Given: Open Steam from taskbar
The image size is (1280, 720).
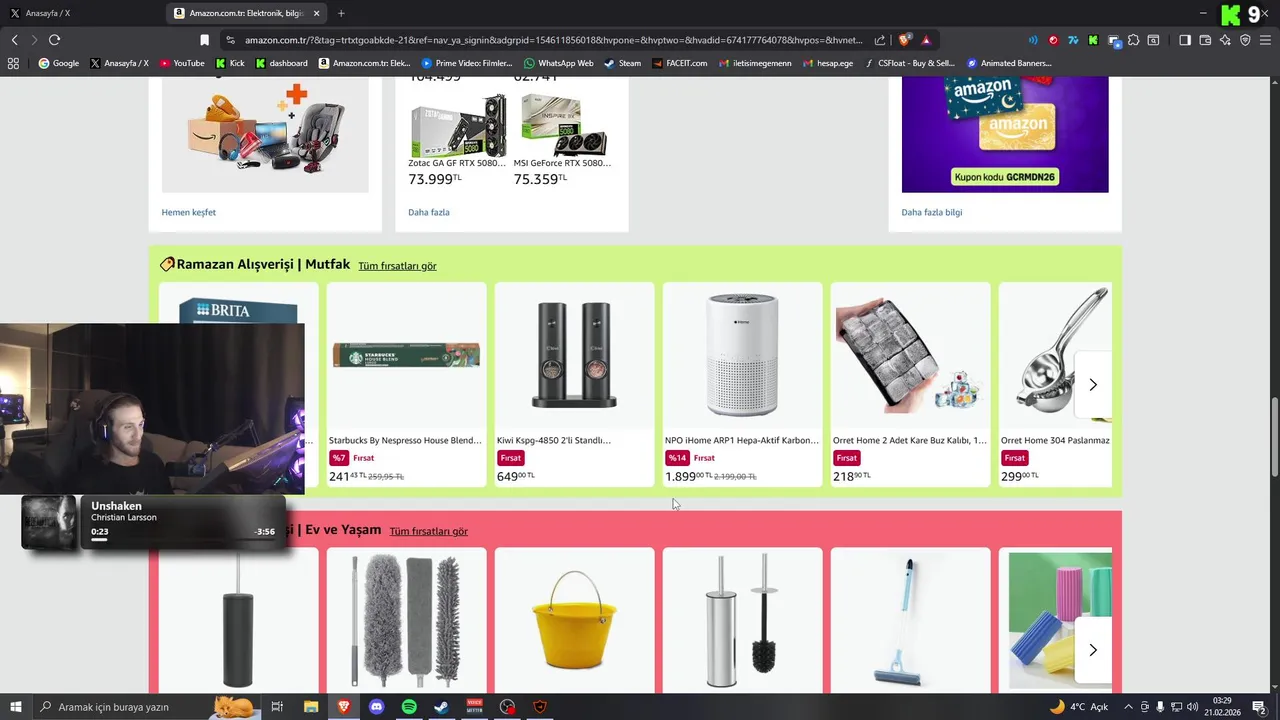Looking at the screenshot, I should tap(441, 707).
